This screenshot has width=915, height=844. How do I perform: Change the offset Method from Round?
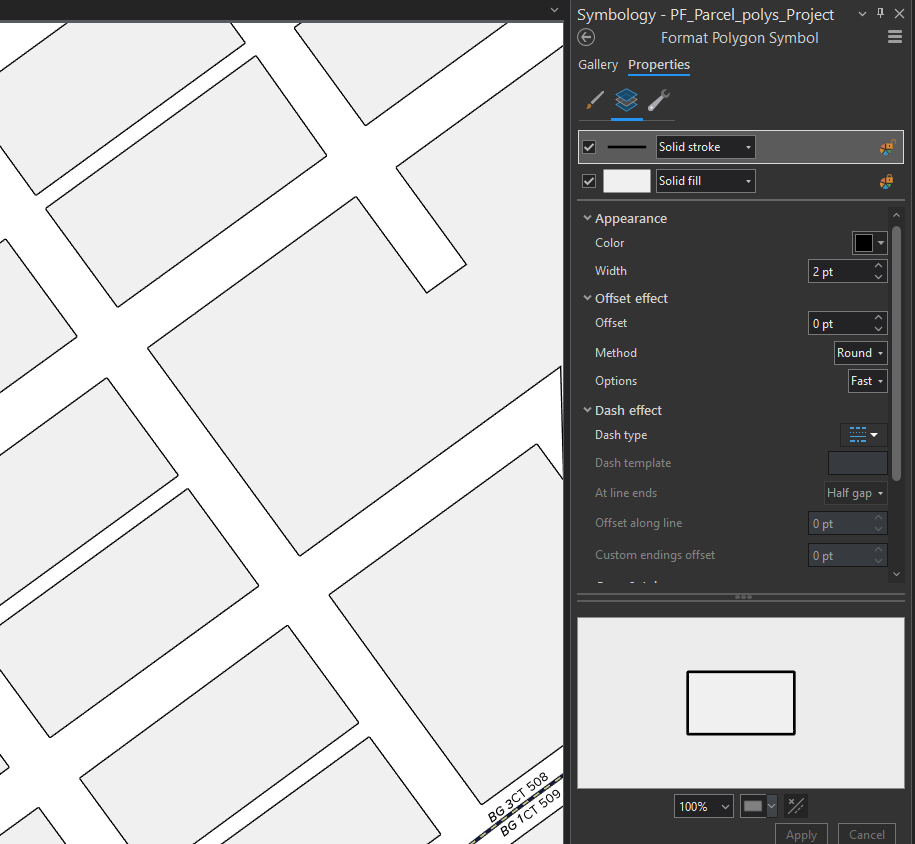tap(860, 352)
